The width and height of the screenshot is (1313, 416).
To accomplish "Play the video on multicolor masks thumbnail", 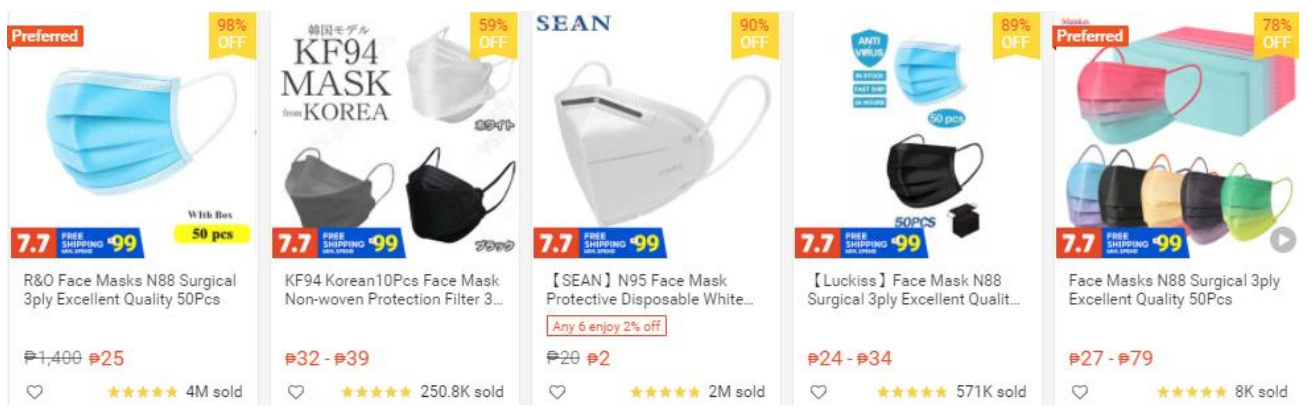I will 1282,240.
